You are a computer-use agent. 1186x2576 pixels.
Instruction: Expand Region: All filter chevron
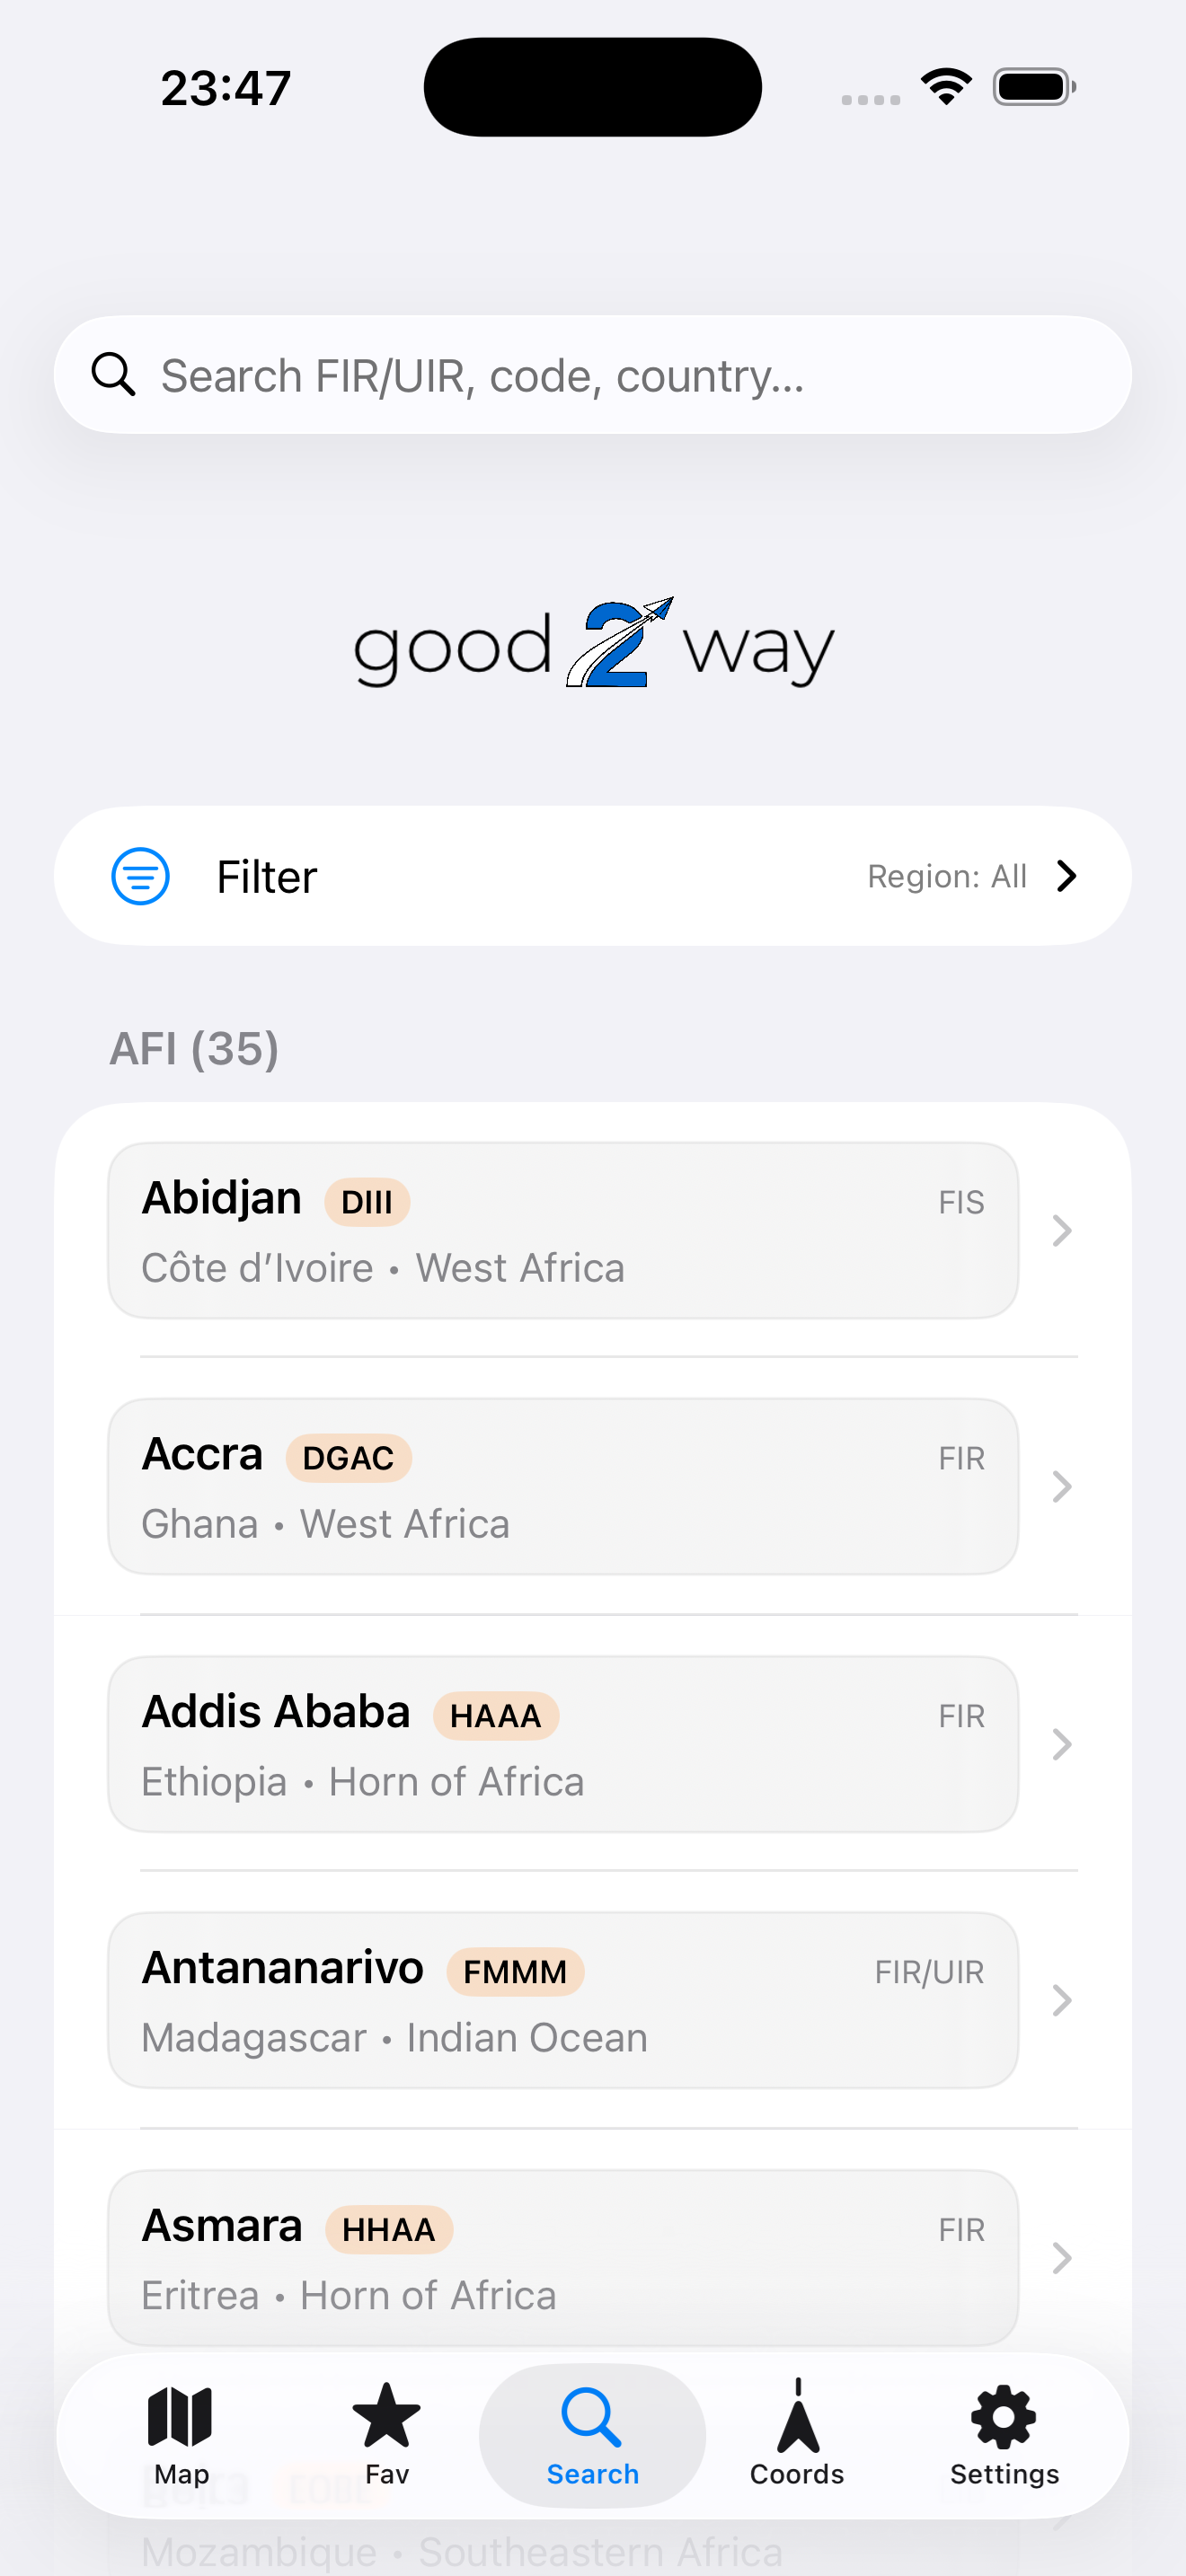(x=1067, y=876)
